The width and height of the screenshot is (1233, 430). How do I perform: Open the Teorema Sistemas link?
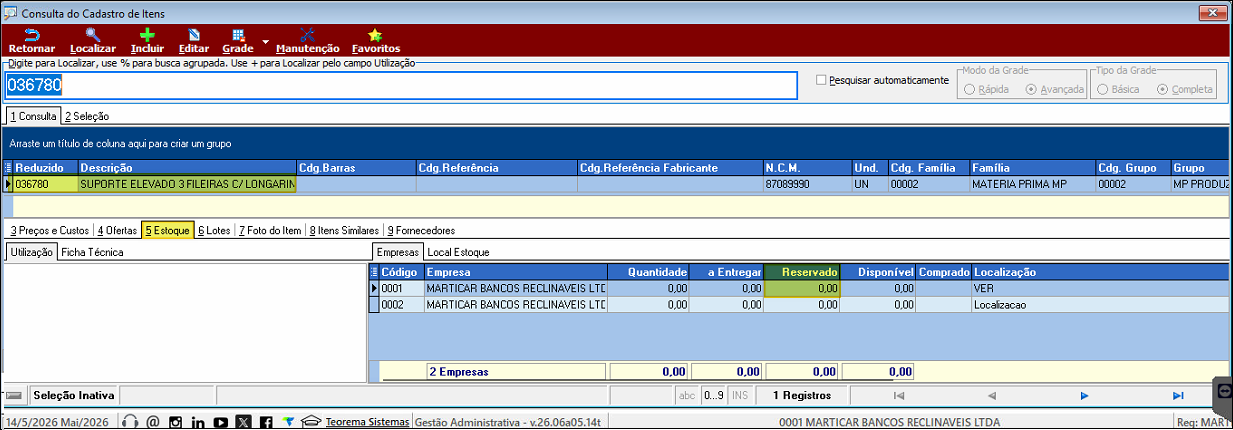(367, 422)
